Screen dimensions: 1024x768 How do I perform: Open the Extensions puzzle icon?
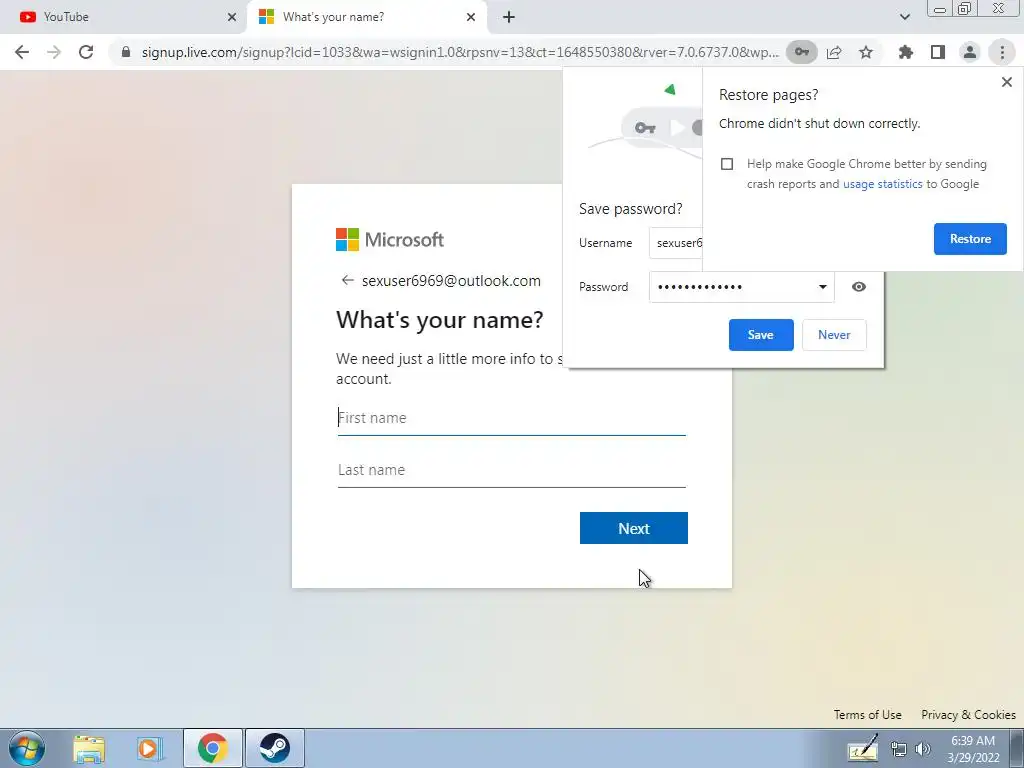pyautogui.click(x=905, y=52)
